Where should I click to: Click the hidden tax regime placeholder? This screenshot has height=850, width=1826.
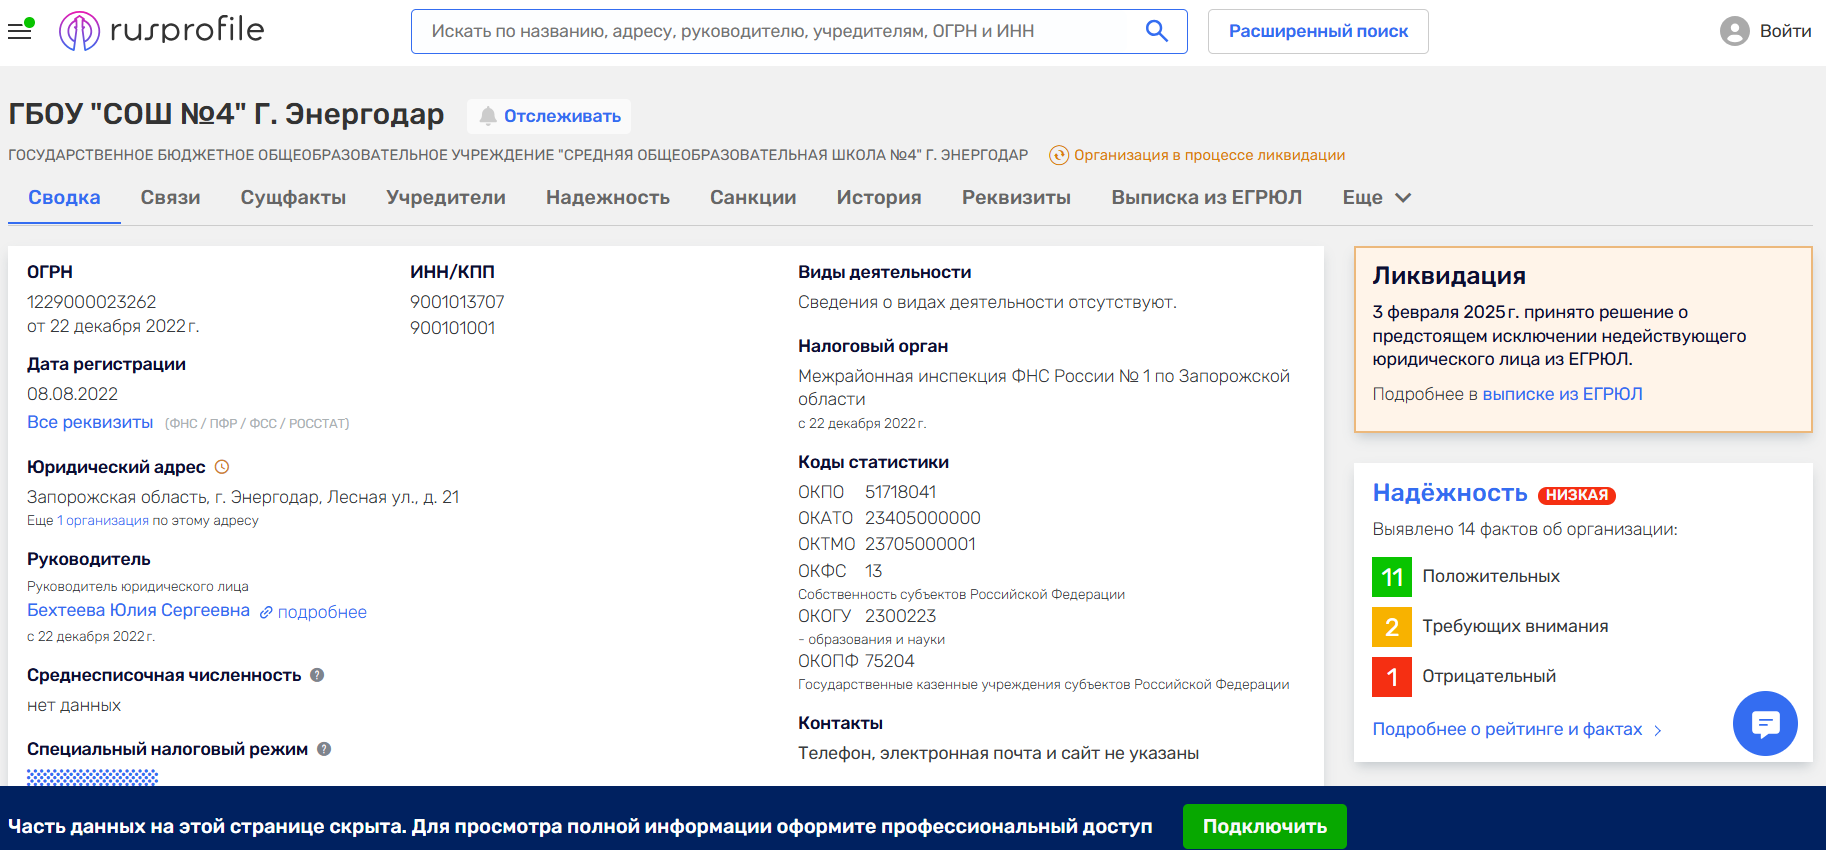[x=92, y=777]
